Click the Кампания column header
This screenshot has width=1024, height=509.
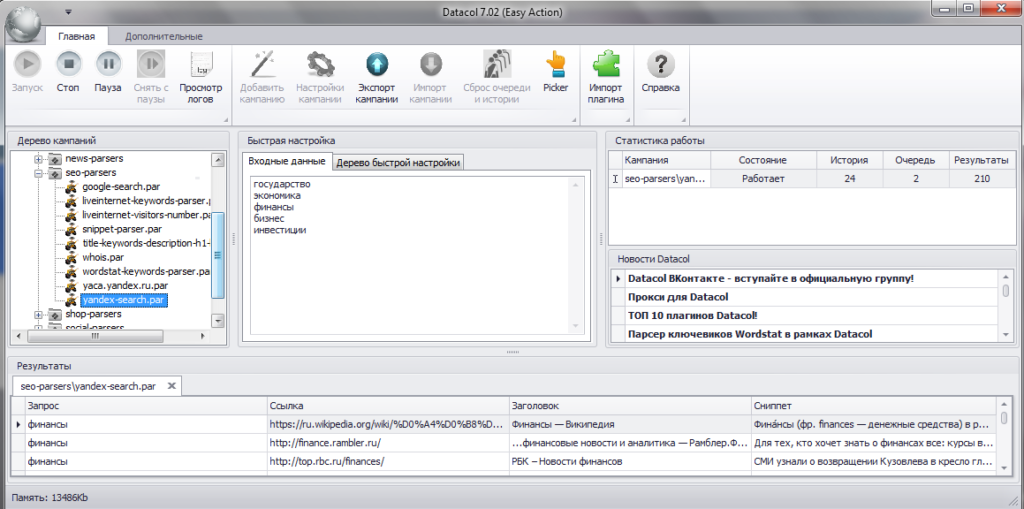tap(665, 160)
